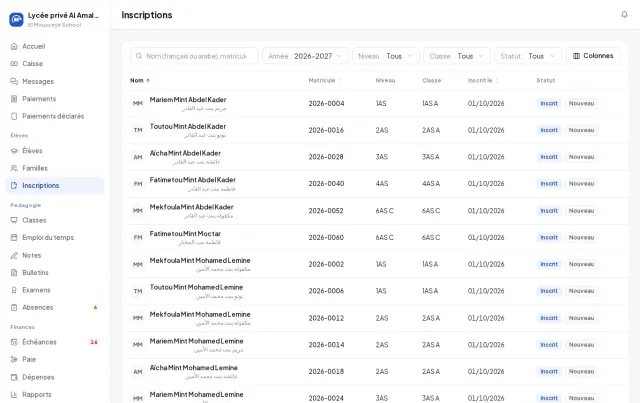Open the Niveau filter dropdown
Screen dimensions: 640x403
tap(386, 56)
